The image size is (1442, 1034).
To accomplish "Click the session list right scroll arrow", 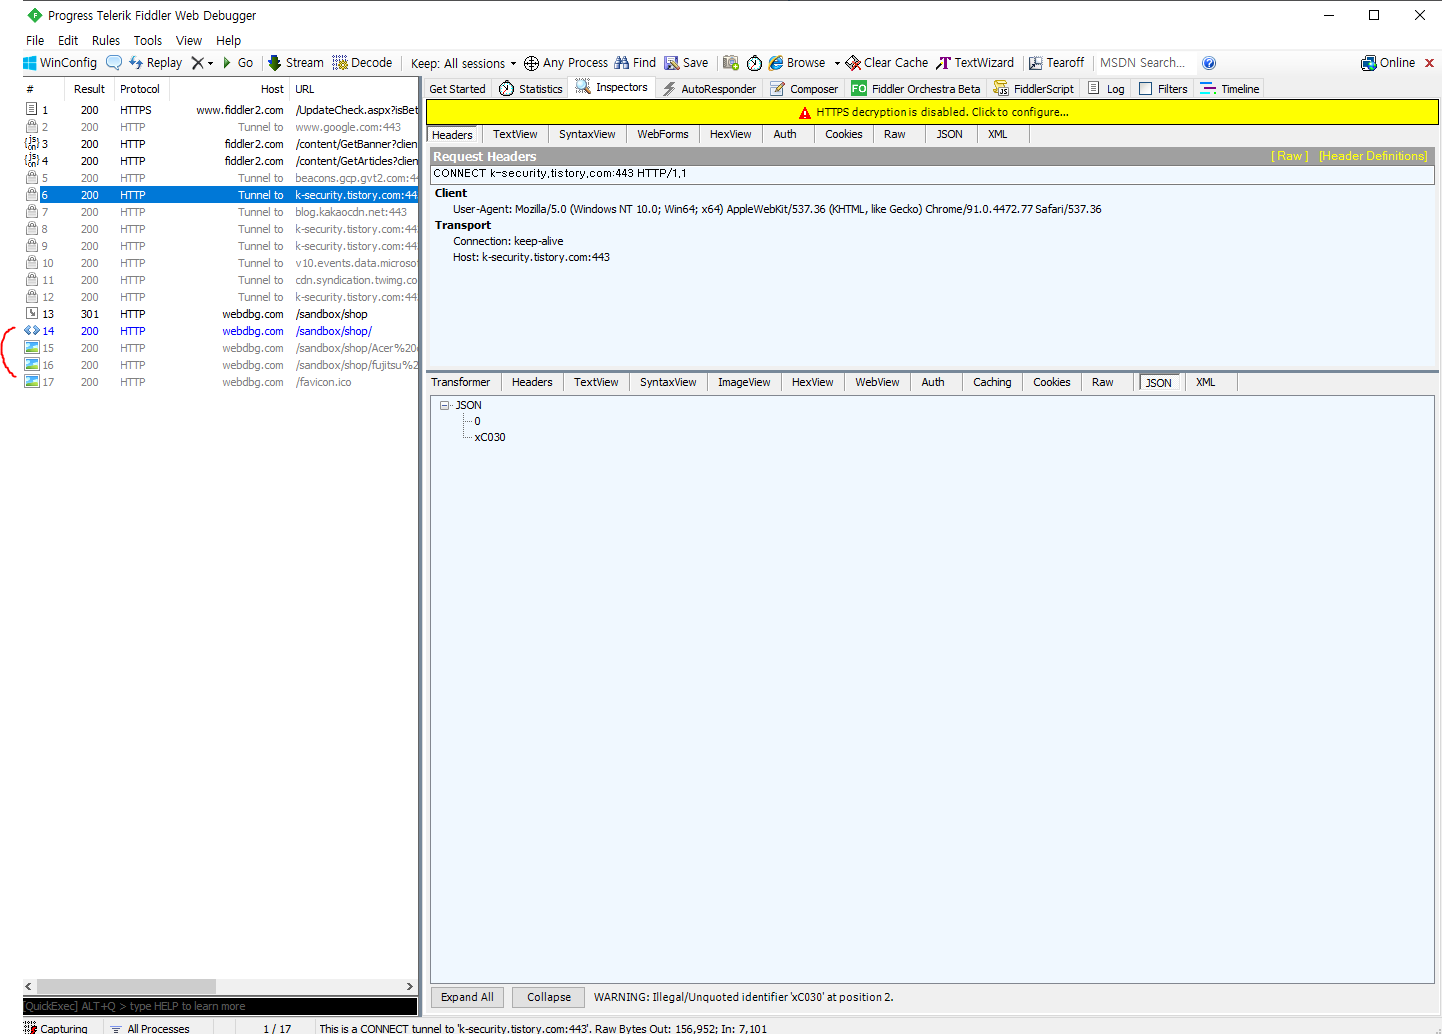I will click(409, 986).
